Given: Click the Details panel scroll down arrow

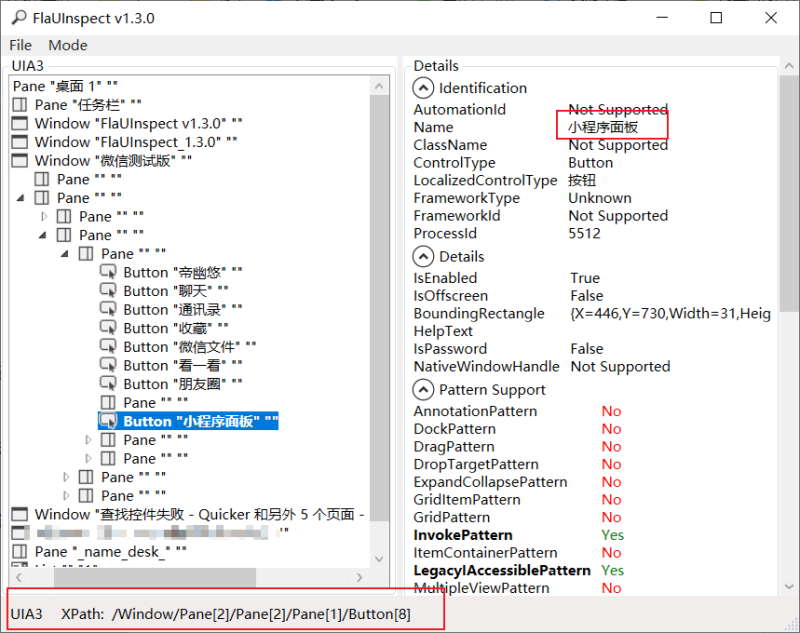Looking at the screenshot, I should [789, 587].
